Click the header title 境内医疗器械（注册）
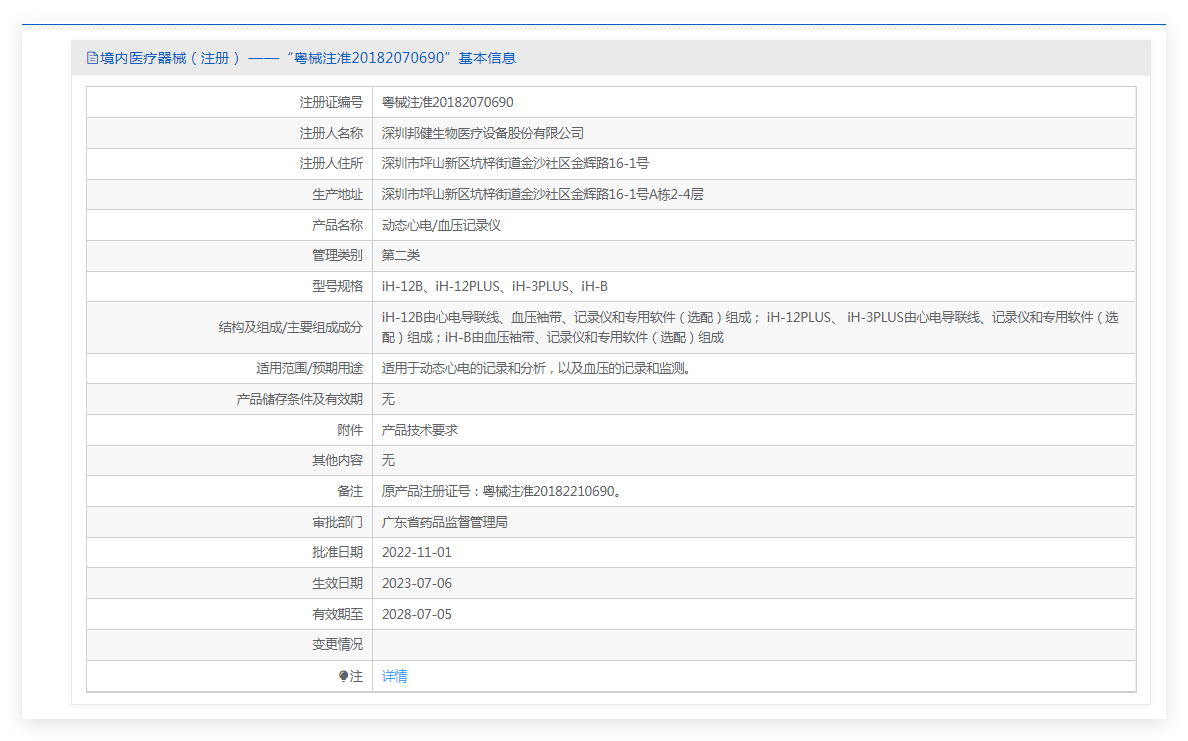Viewport: 1188px width, 741px height. (x=170, y=58)
